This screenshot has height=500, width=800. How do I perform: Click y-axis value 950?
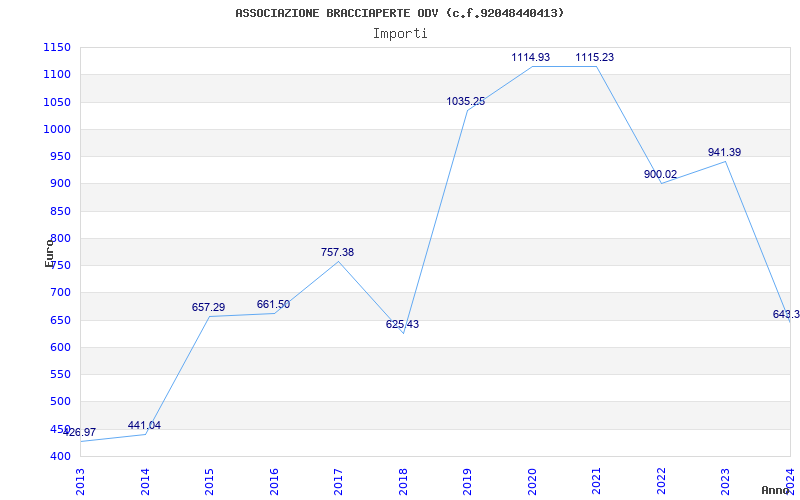coord(60,157)
